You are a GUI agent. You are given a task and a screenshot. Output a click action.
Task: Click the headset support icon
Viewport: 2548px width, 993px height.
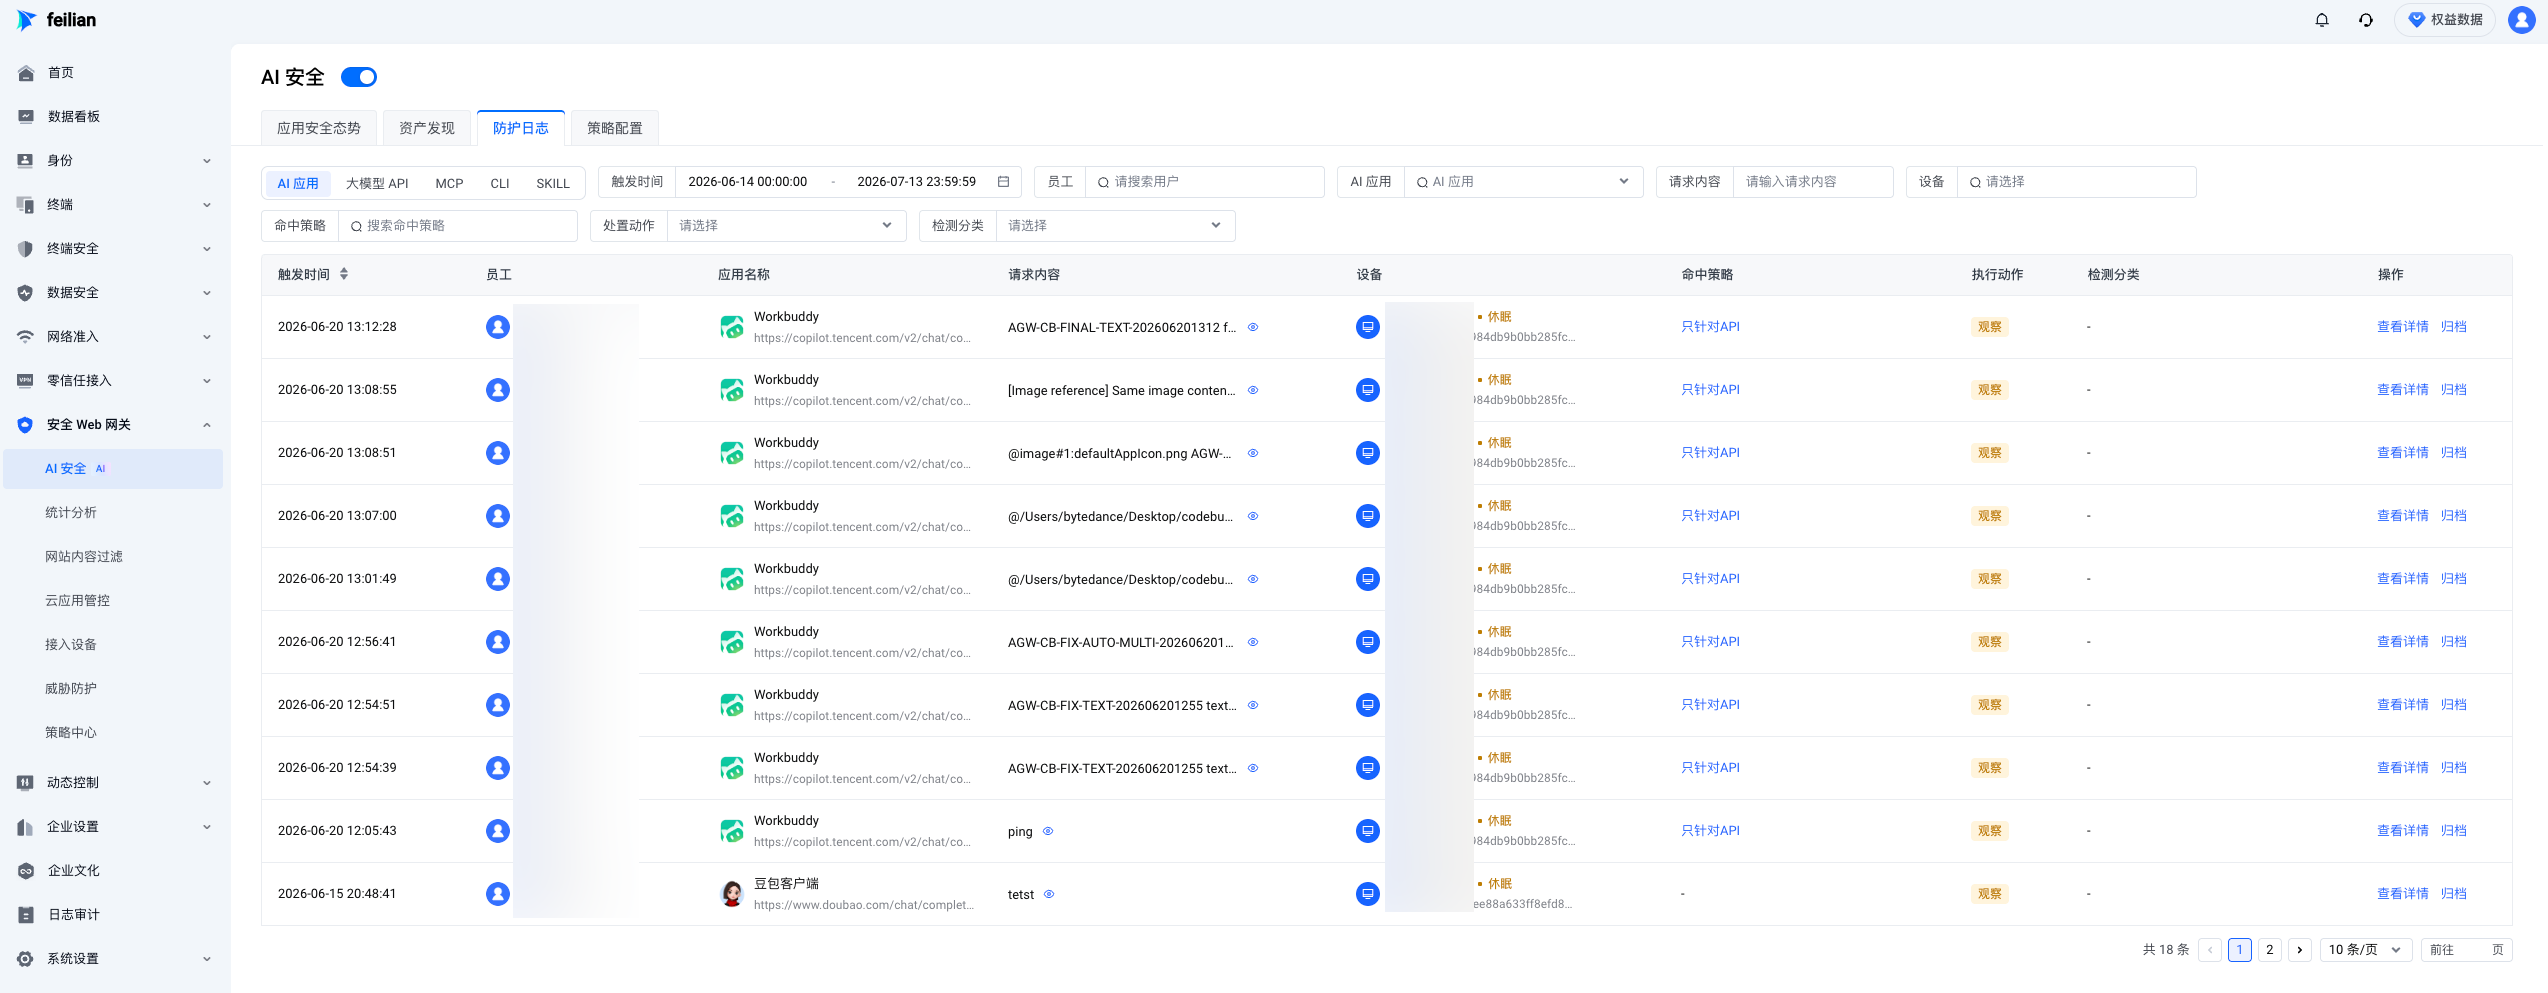pyautogui.click(x=2366, y=20)
